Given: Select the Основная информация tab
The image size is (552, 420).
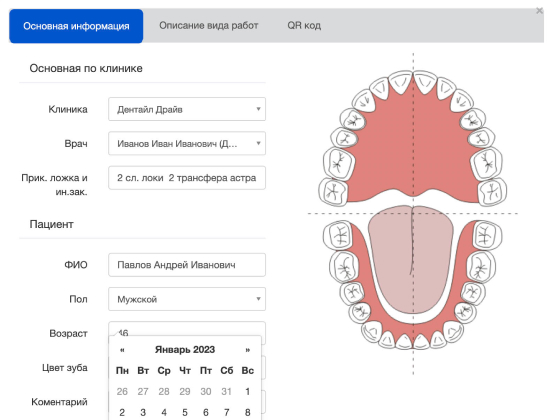Looking at the screenshot, I should 76,26.
